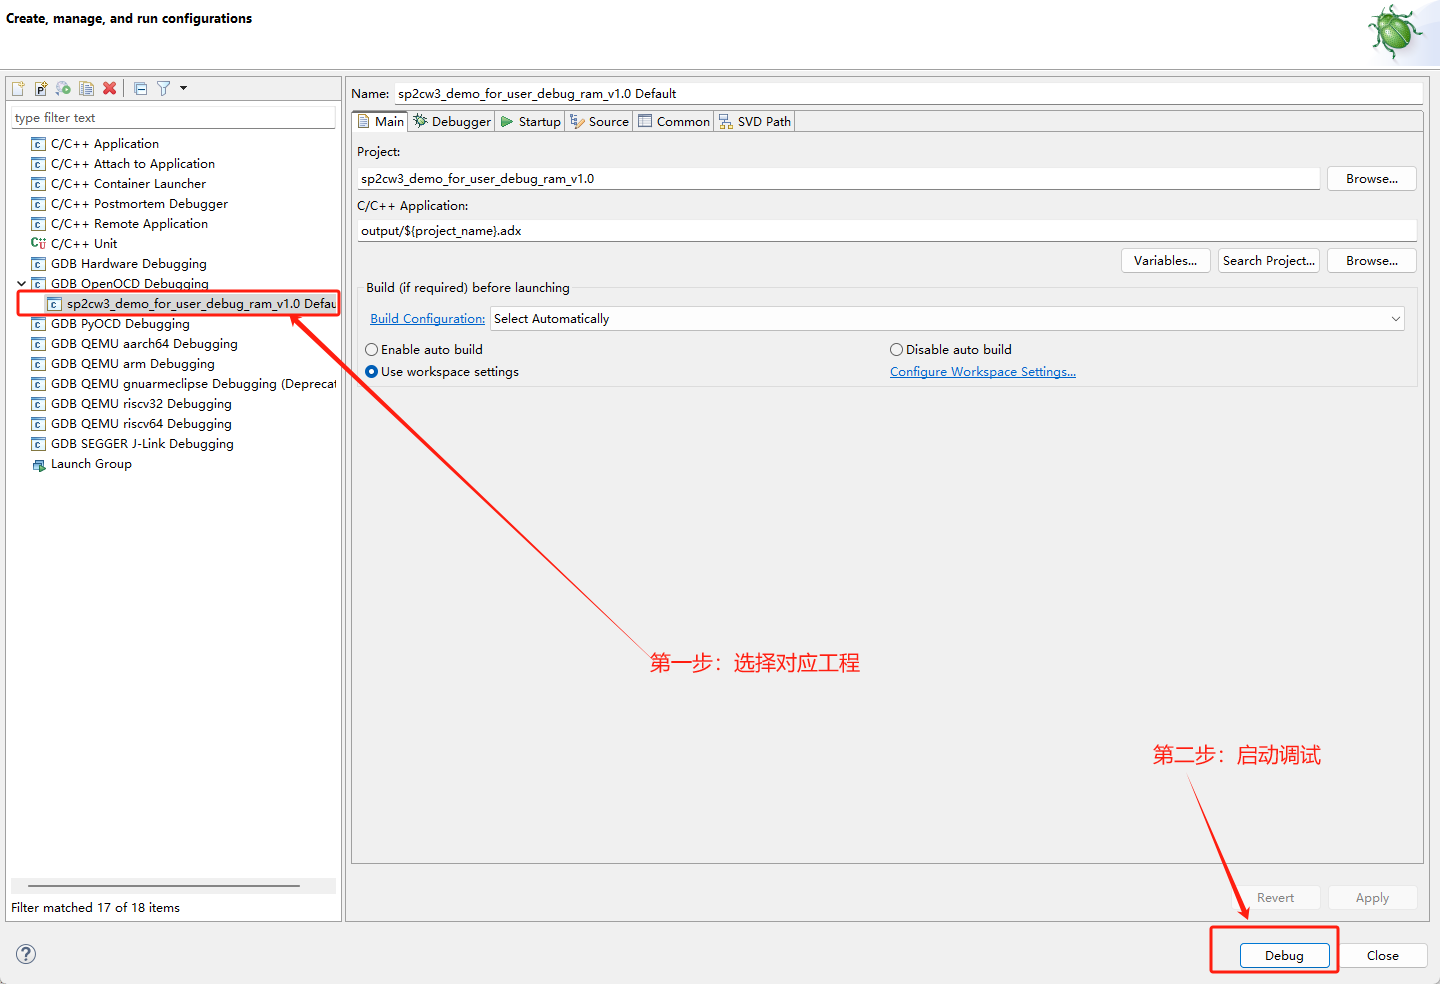
Task: Select Enable auto build option
Action: pos(372,350)
